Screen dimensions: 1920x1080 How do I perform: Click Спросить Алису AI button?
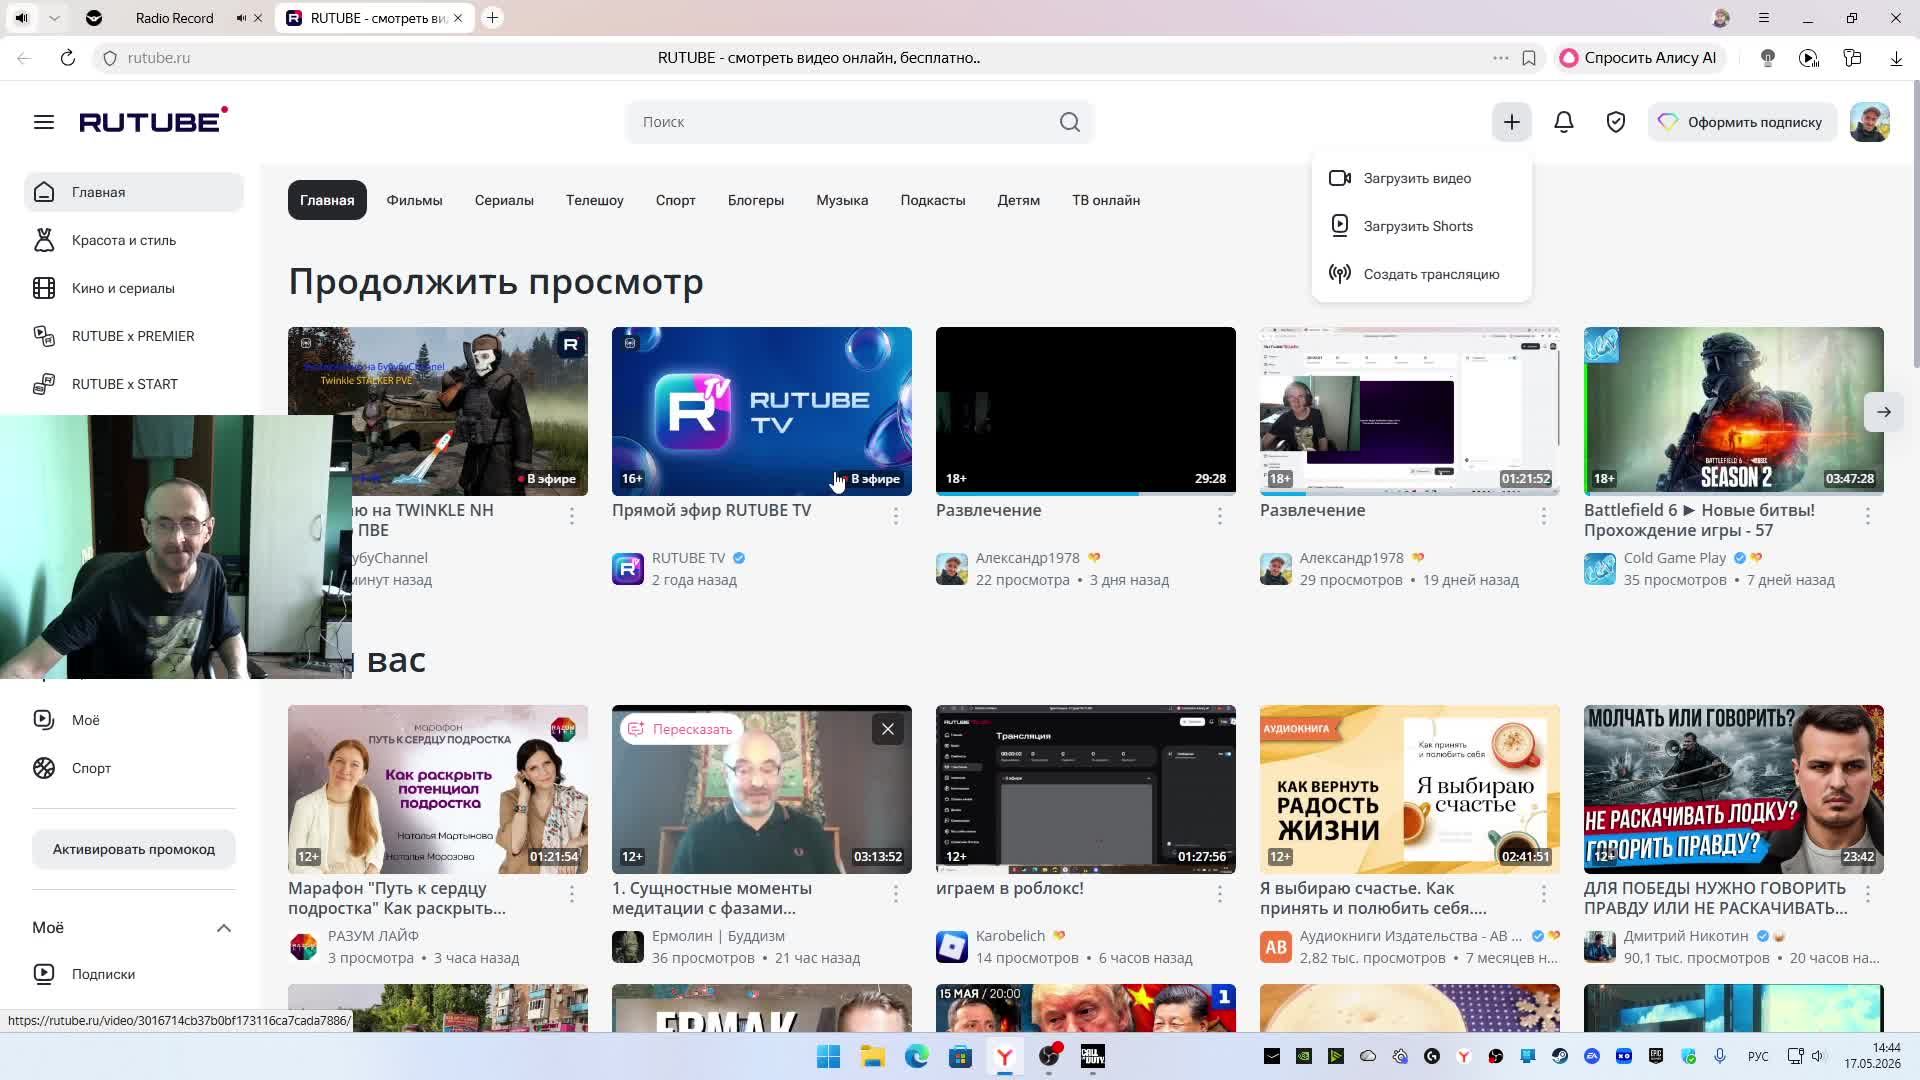(x=1639, y=58)
